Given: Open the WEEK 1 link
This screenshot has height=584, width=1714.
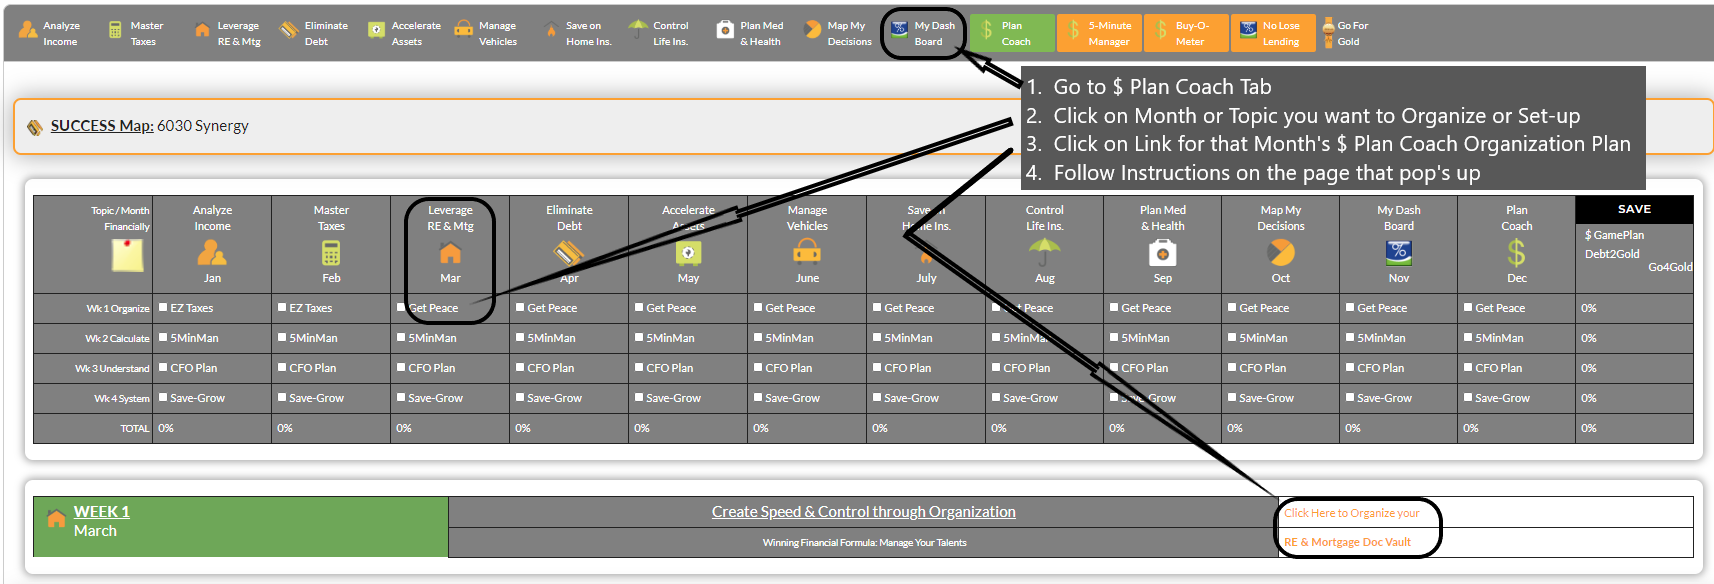Looking at the screenshot, I should coord(101,512).
